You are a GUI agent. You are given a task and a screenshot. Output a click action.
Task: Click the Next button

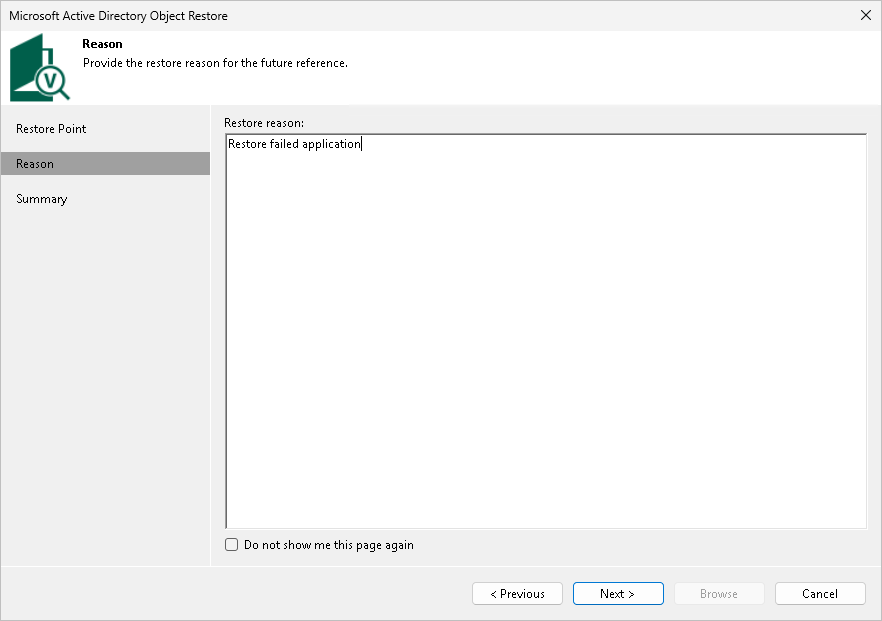click(x=618, y=593)
